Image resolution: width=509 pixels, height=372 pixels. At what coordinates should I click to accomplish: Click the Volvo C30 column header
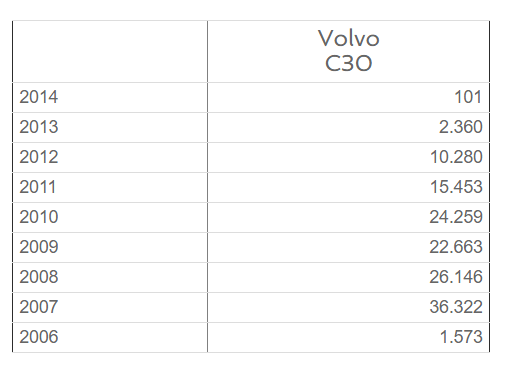pos(348,51)
